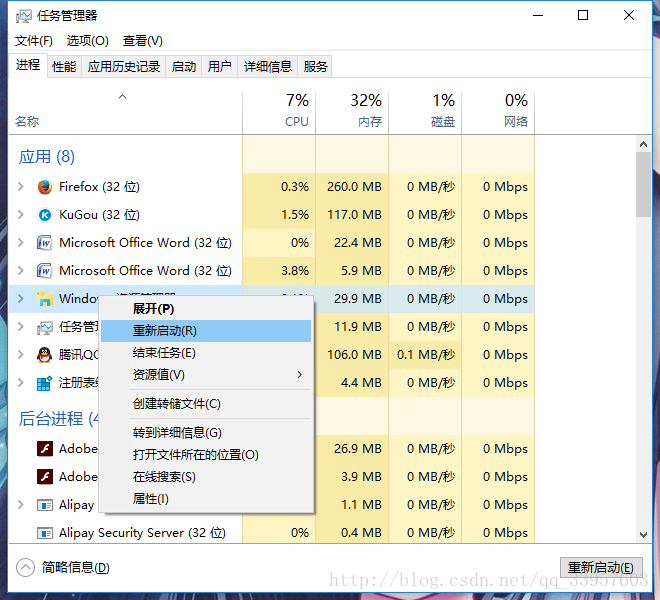Expand the 注册表 process row
This screenshot has width=660, height=600.
pyautogui.click(x=21, y=383)
